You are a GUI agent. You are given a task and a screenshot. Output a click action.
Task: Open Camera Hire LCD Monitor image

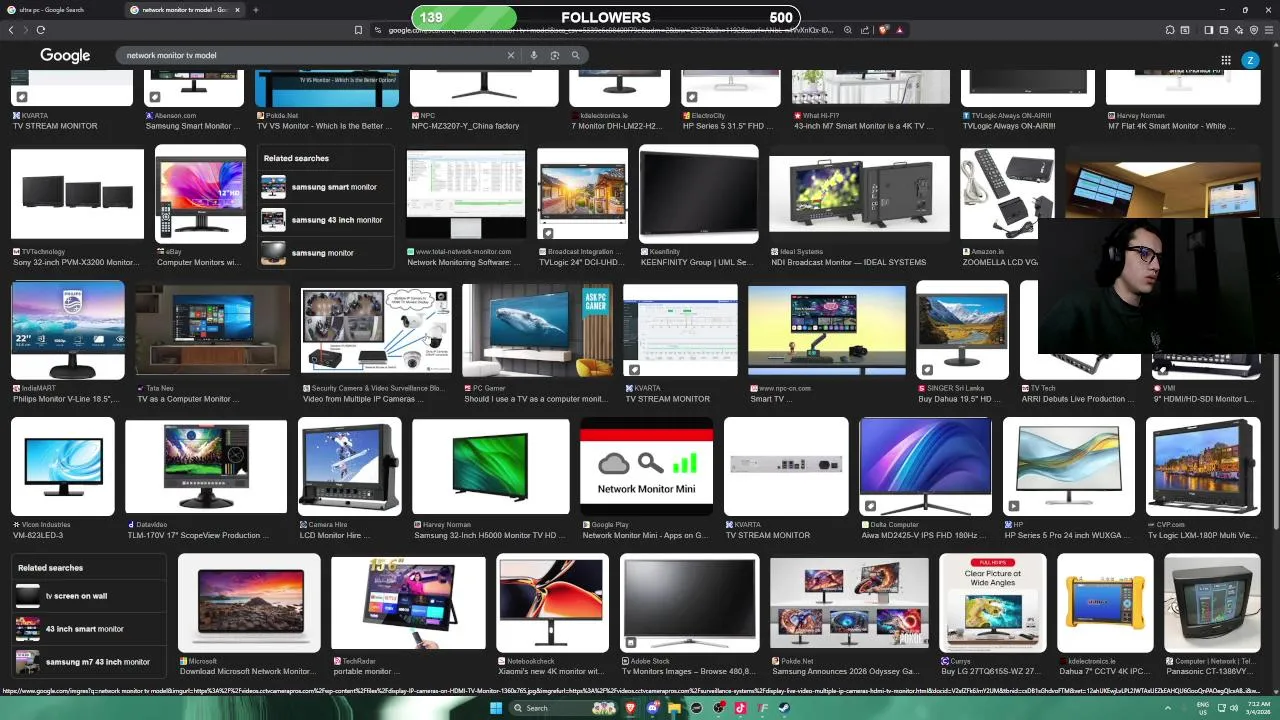coord(350,466)
